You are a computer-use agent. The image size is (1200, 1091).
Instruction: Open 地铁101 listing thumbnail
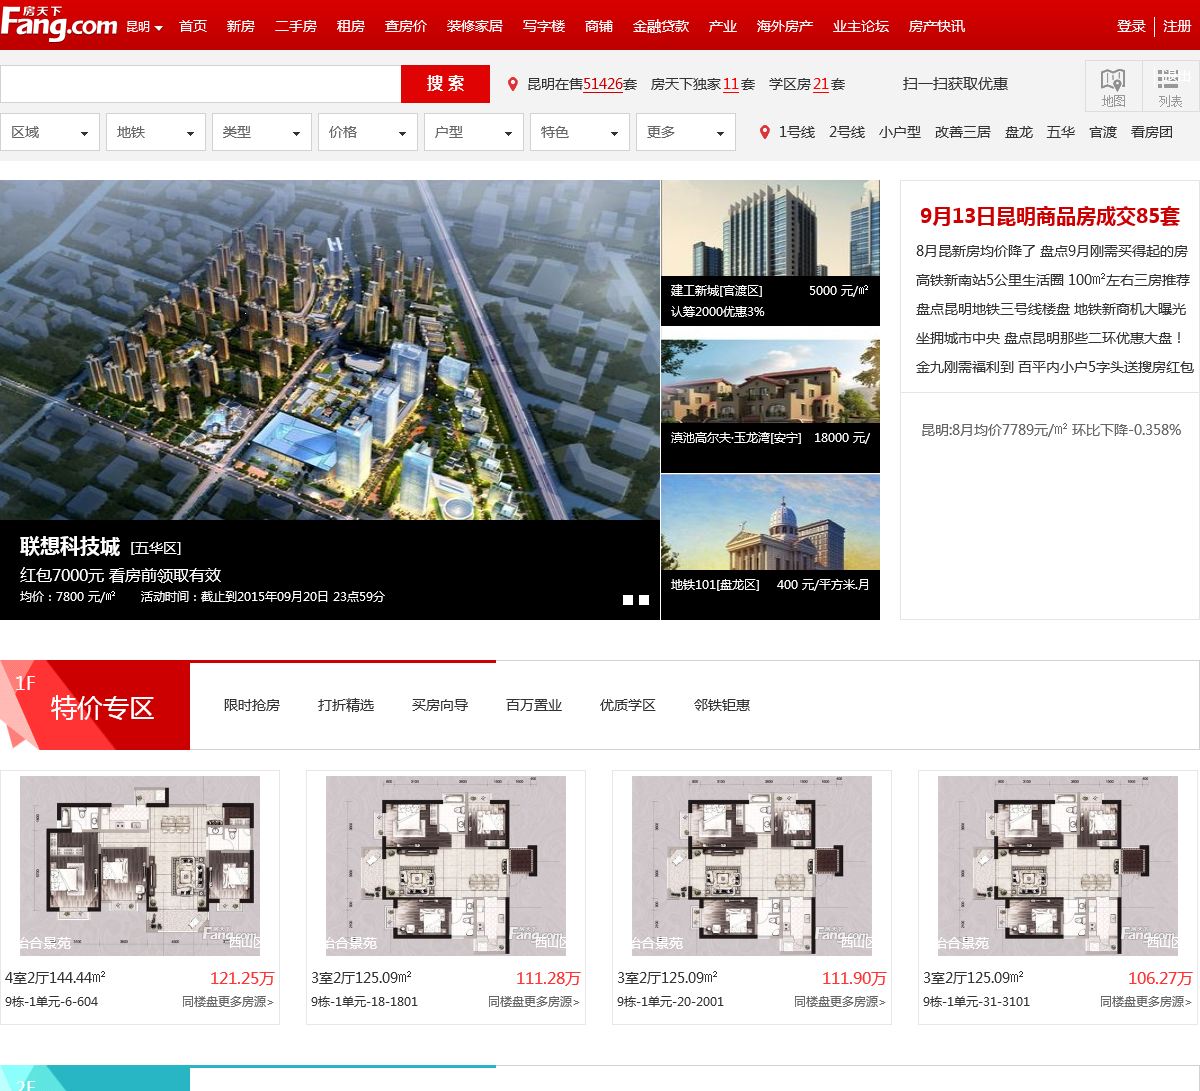tap(770, 522)
